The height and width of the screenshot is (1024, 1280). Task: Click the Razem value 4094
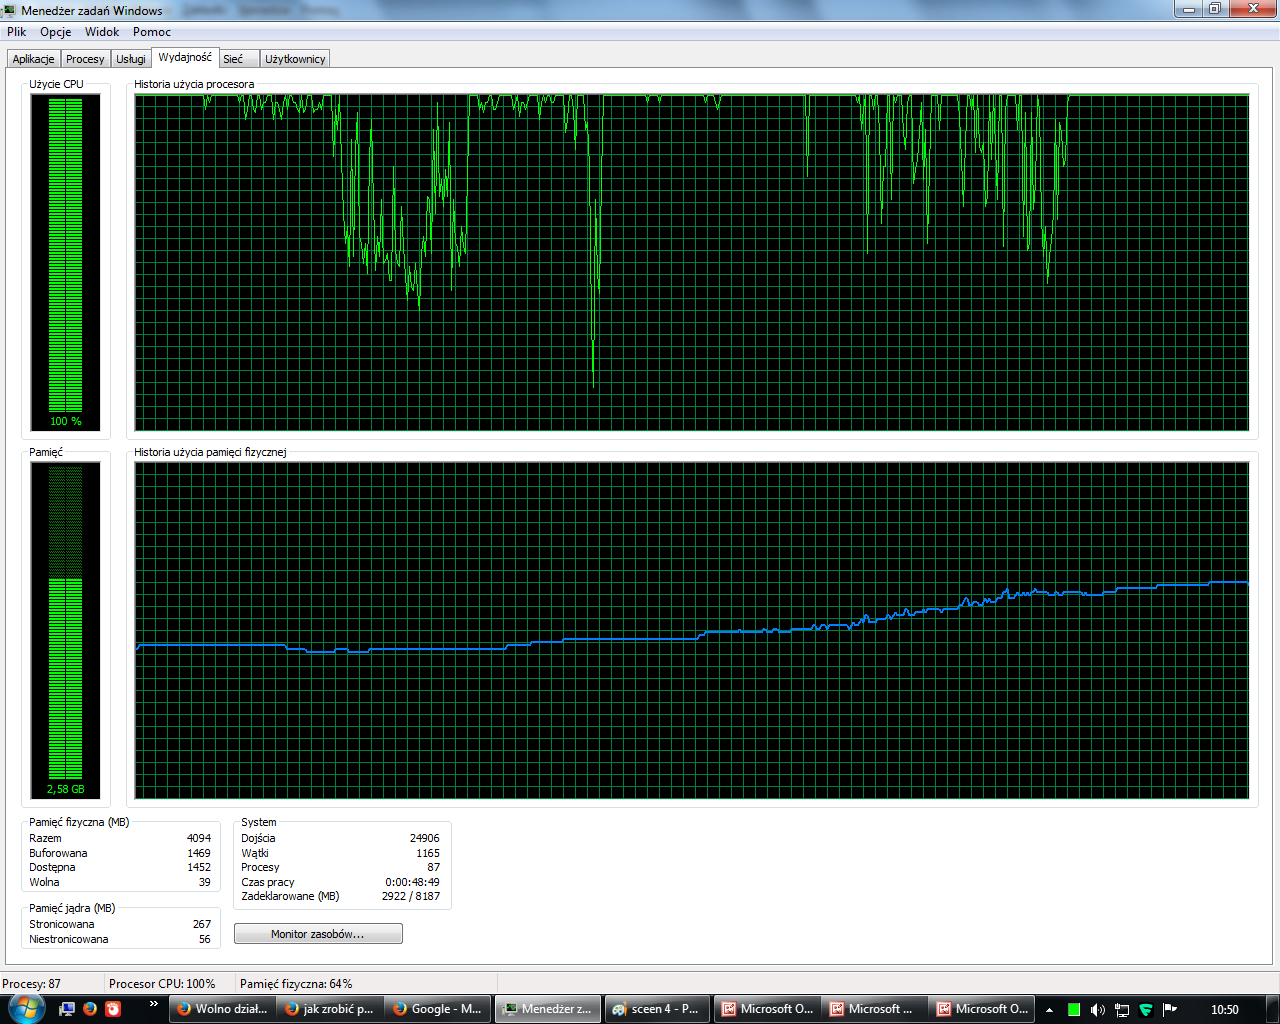199,838
